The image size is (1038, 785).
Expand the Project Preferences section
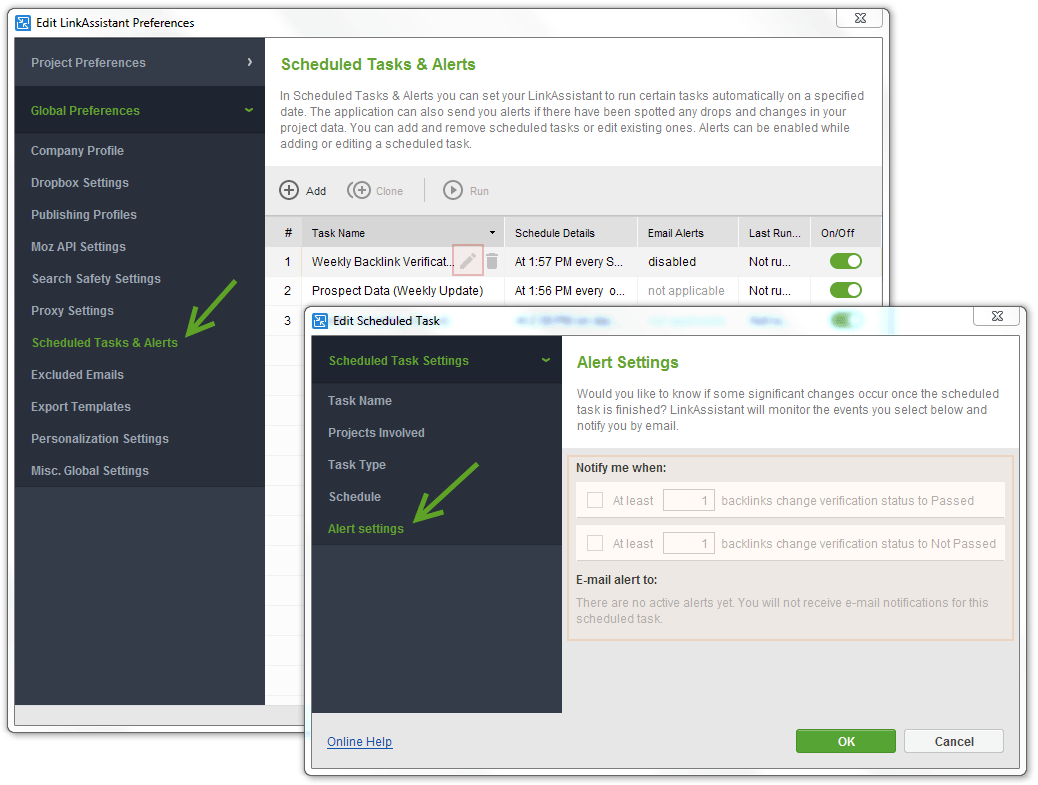tap(140, 62)
